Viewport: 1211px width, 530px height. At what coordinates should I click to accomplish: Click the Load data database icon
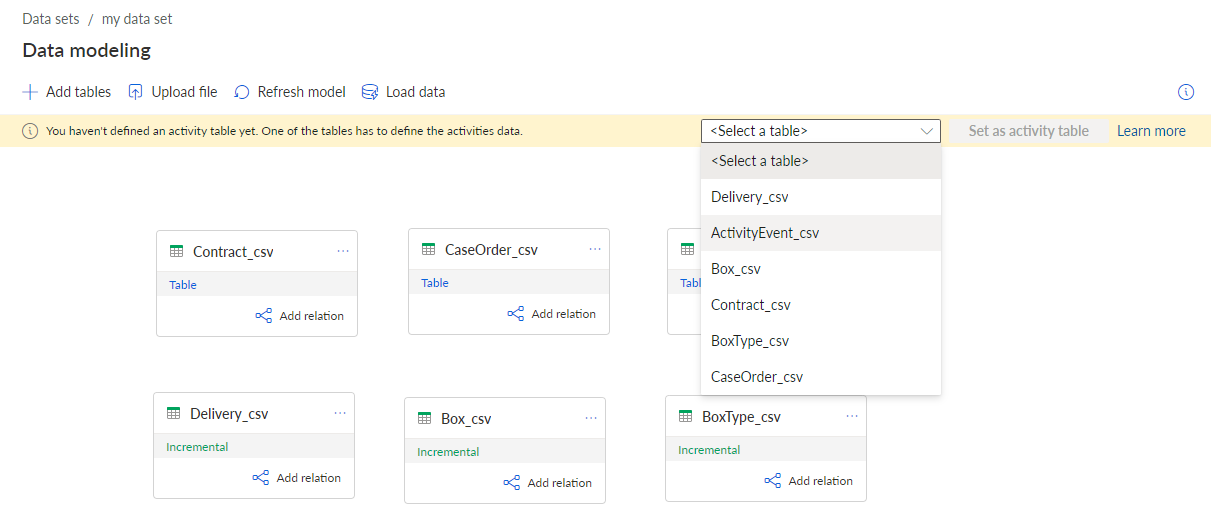click(370, 92)
